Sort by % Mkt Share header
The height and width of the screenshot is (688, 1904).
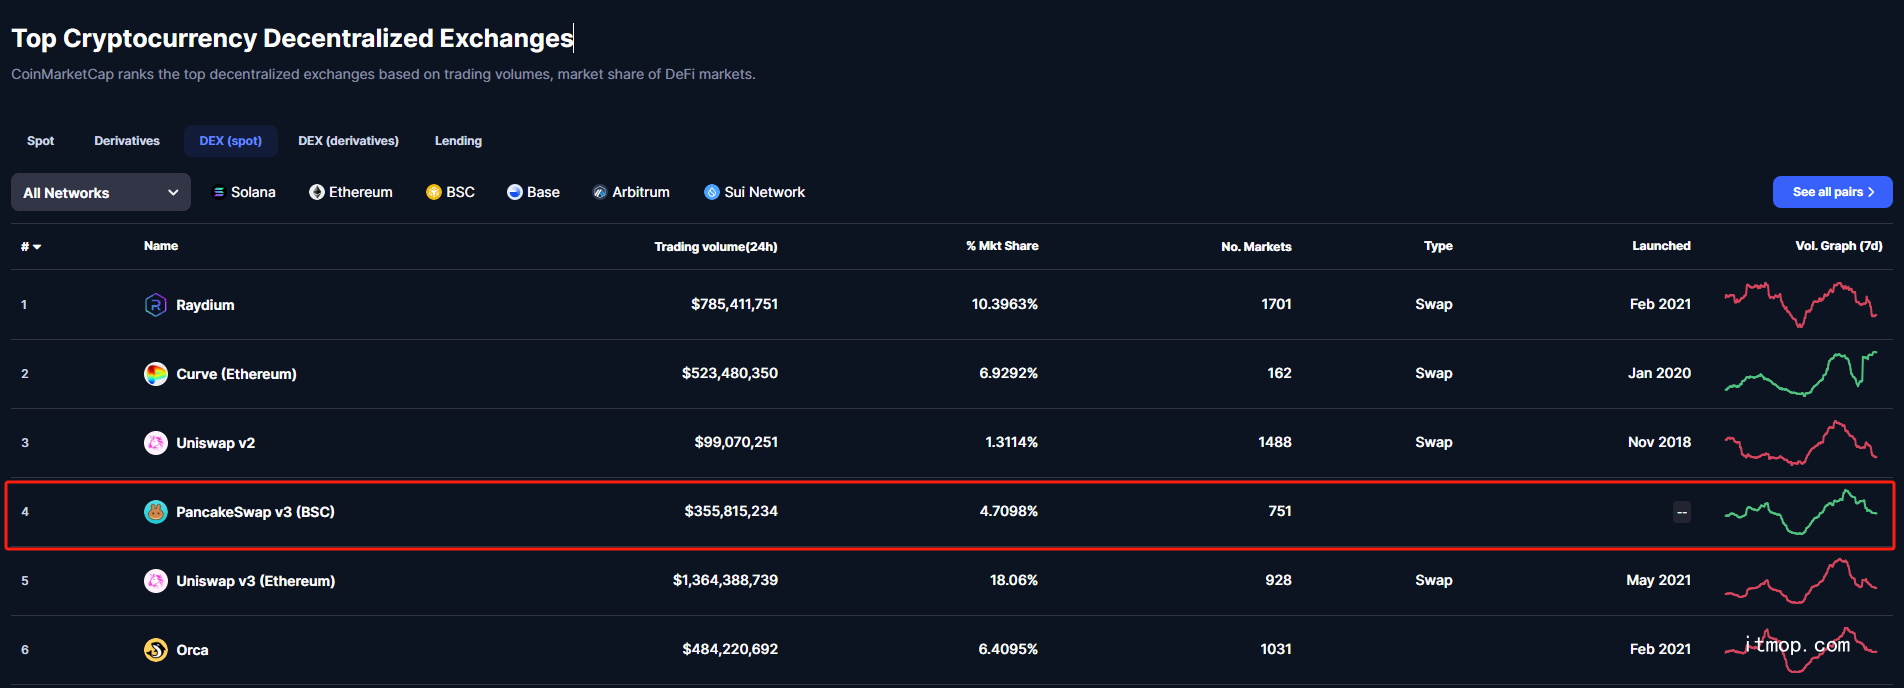(x=1002, y=246)
